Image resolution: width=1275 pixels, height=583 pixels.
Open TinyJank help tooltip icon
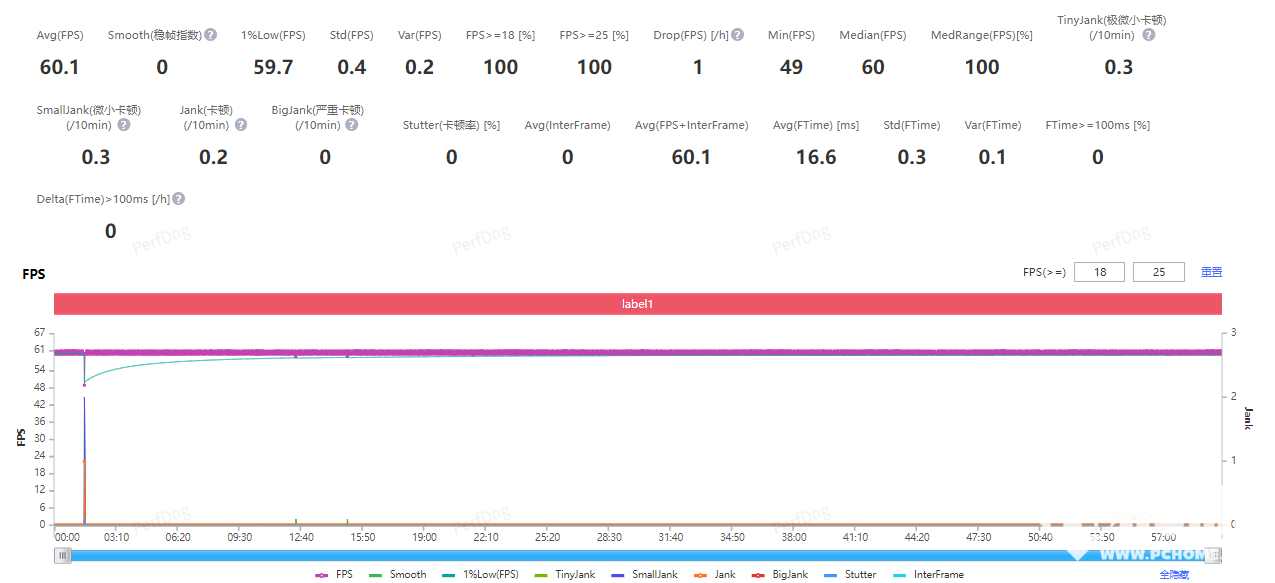point(1148,35)
